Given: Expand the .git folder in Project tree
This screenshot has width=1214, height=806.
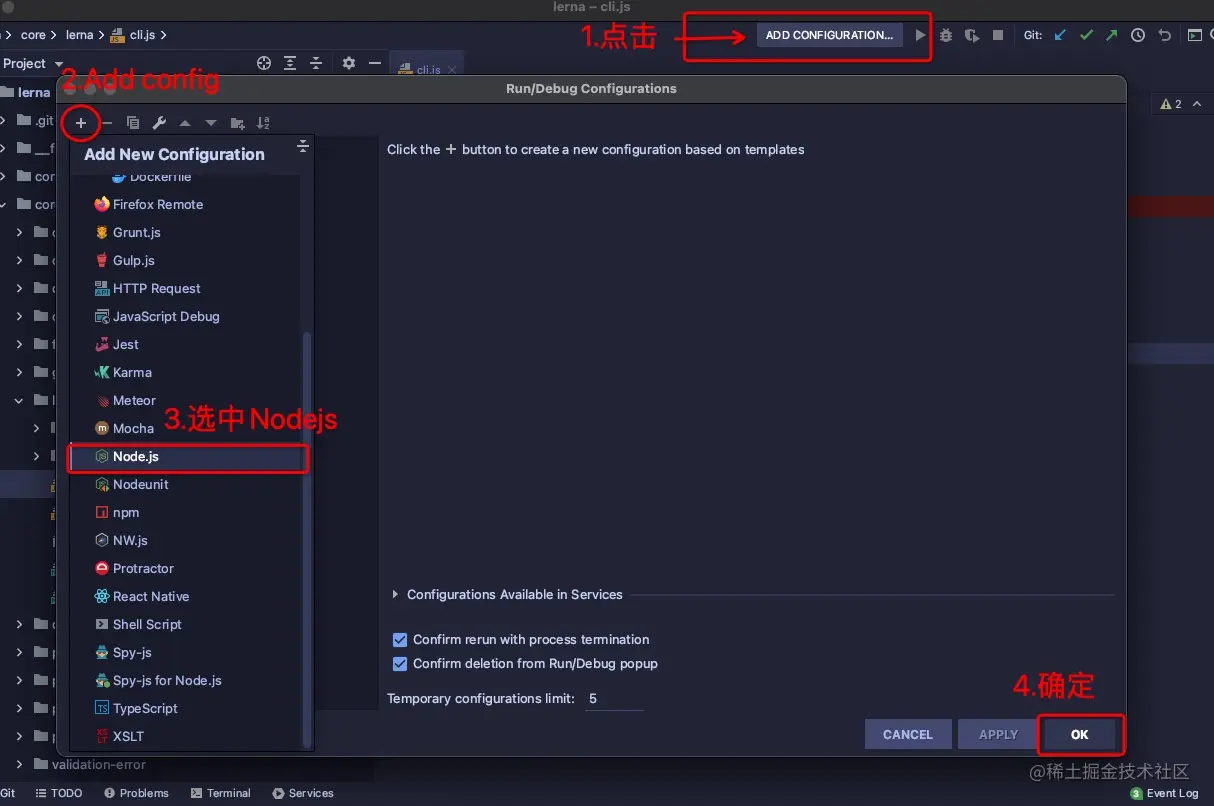Looking at the screenshot, I should 3,121.
